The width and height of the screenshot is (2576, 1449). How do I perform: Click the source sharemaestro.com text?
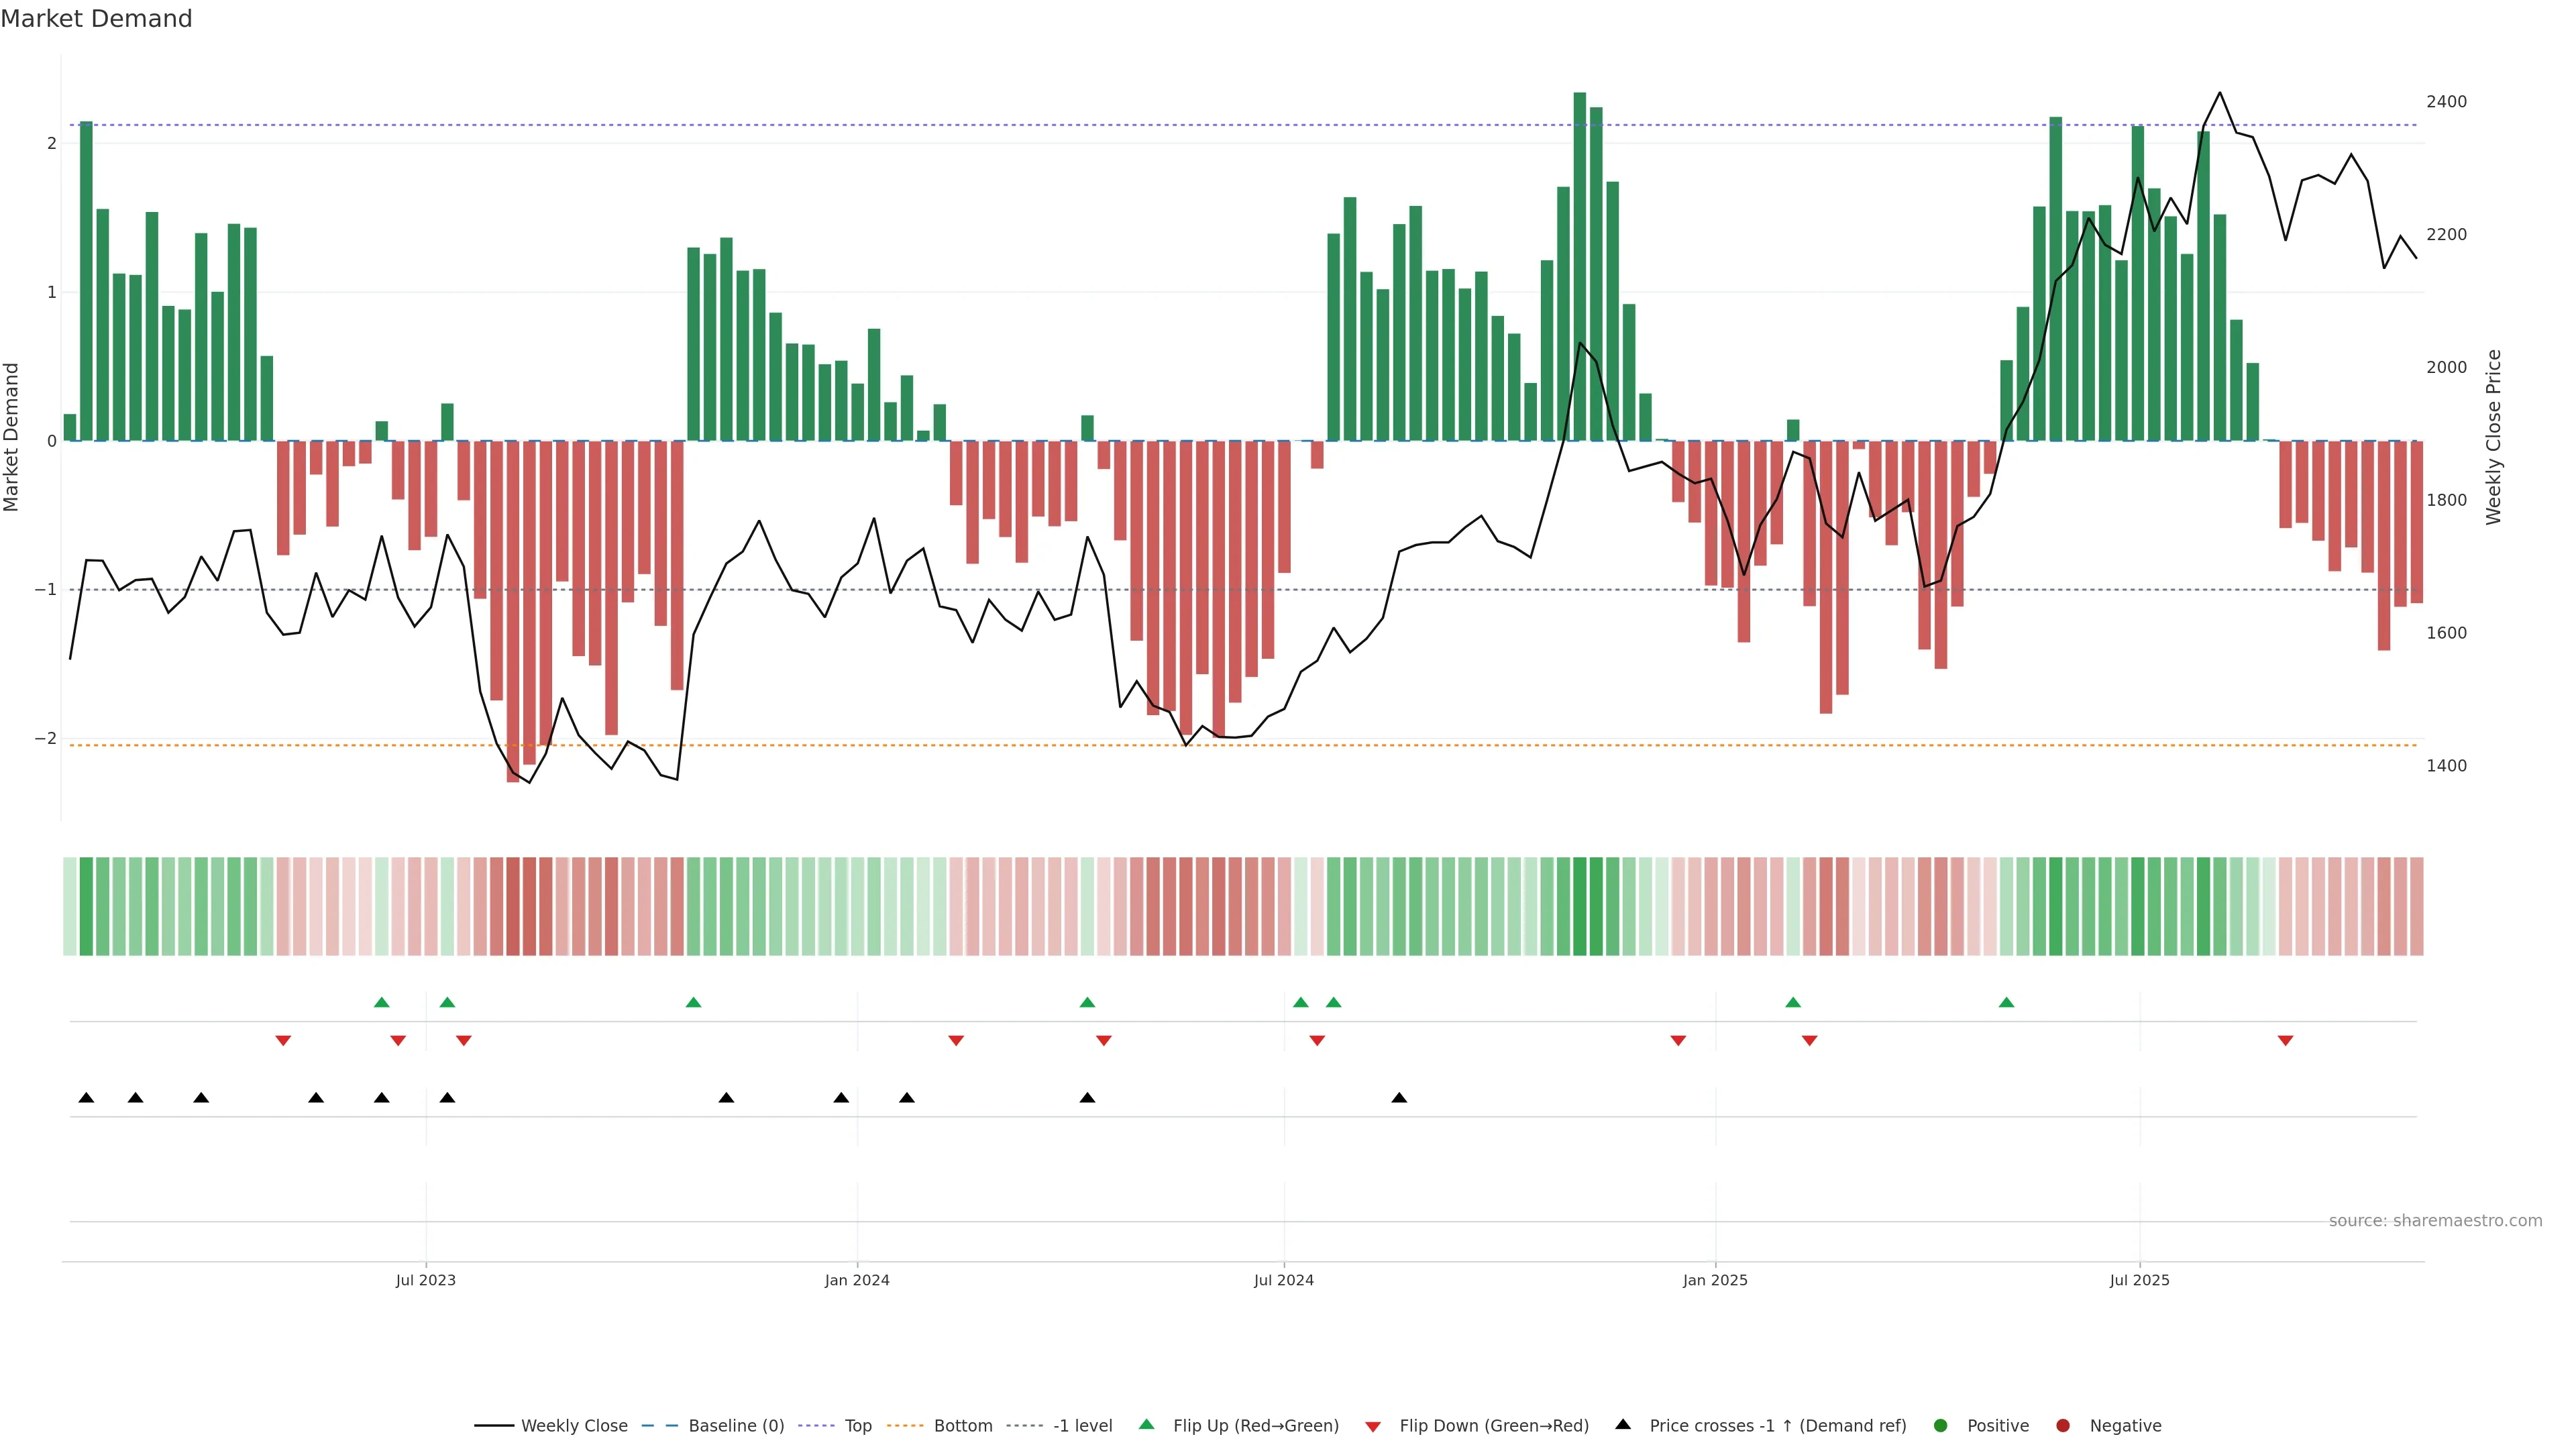[x=2435, y=1221]
